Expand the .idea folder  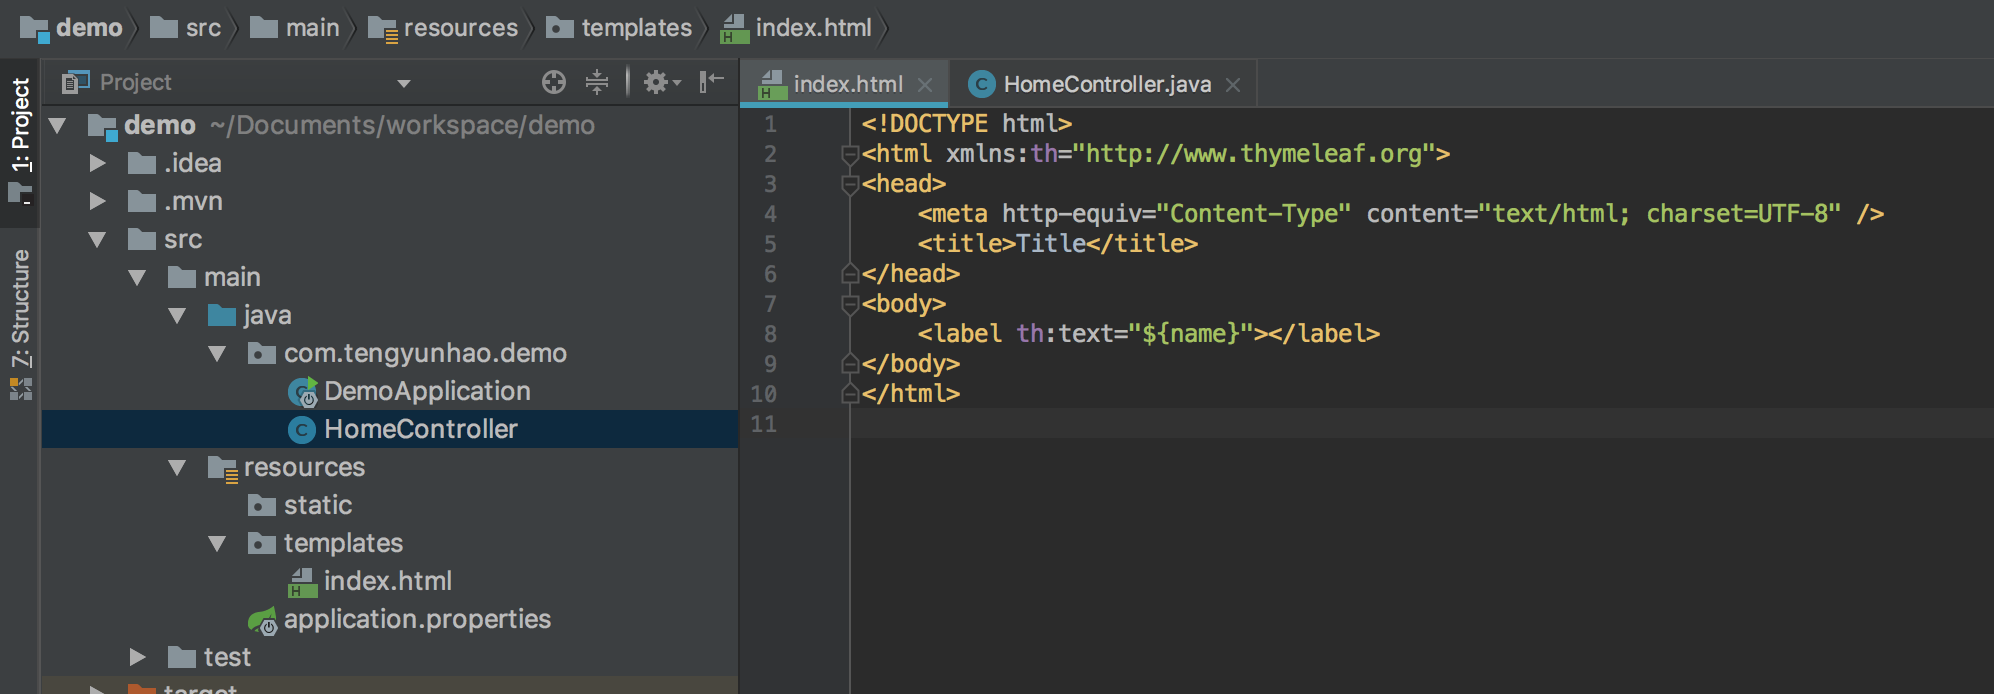click(x=98, y=163)
